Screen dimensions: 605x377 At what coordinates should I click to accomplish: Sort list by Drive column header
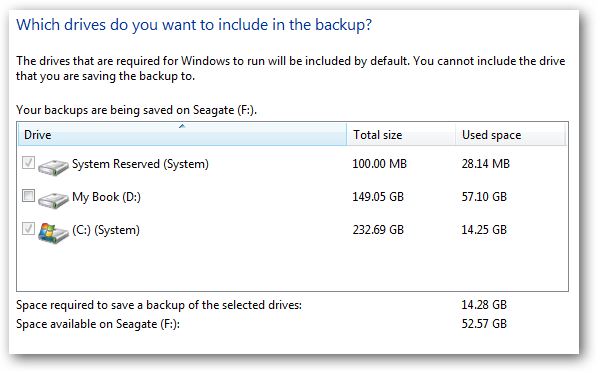[182, 135]
